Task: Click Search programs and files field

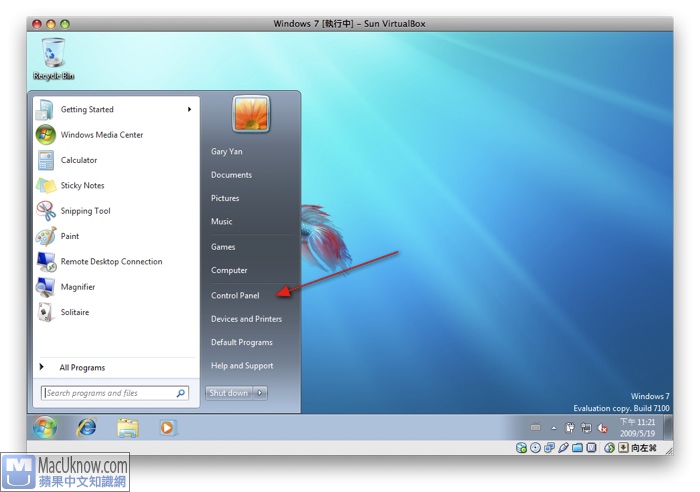Action: pos(115,393)
